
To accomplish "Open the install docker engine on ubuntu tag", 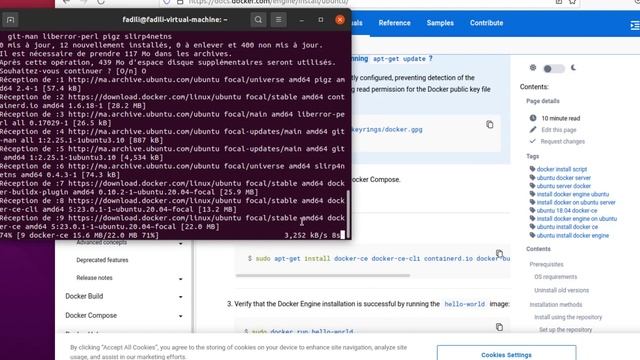I will pos(577,219).
